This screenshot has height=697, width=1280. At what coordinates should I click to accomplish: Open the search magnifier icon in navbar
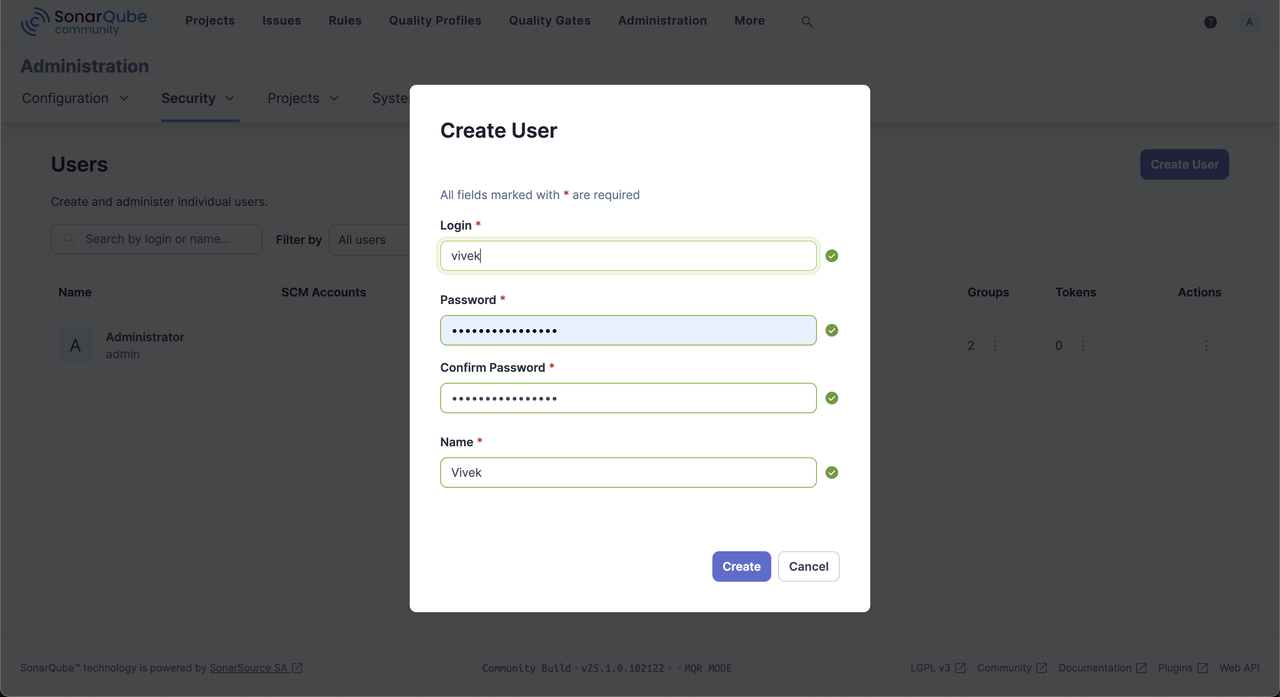807,22
